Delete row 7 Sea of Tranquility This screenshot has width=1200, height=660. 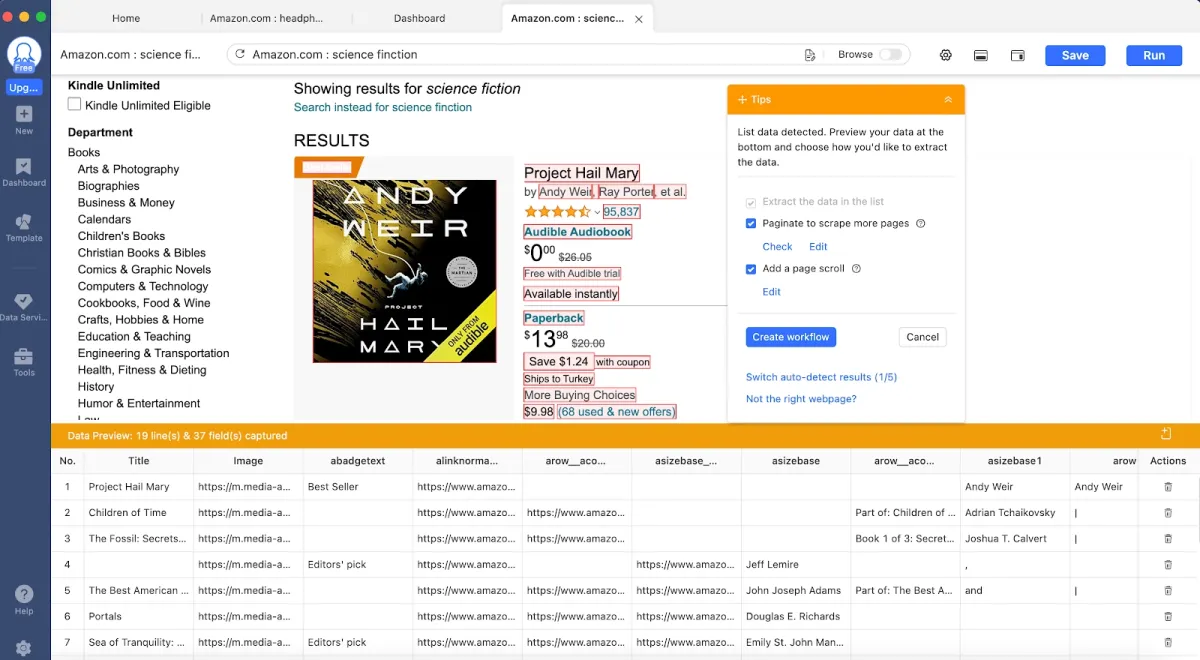pos(1168,643)
